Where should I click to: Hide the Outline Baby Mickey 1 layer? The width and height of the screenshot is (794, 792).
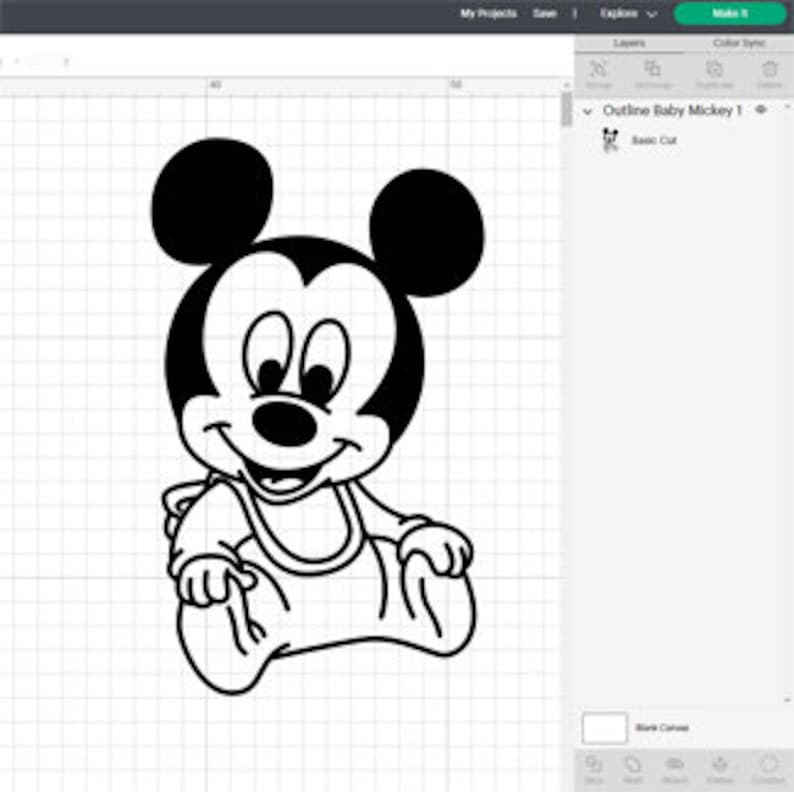coord(761,110)
